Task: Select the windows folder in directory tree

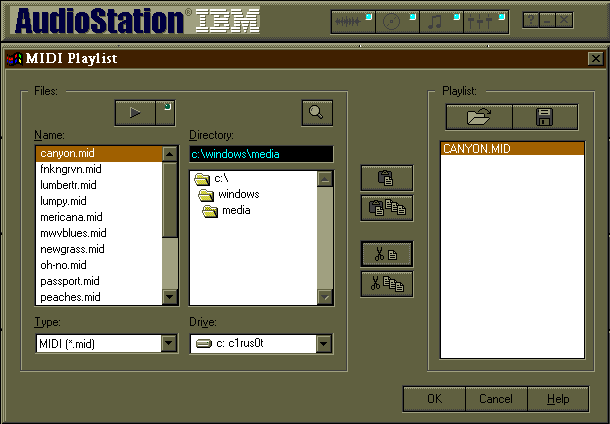Action: [238, 194]
